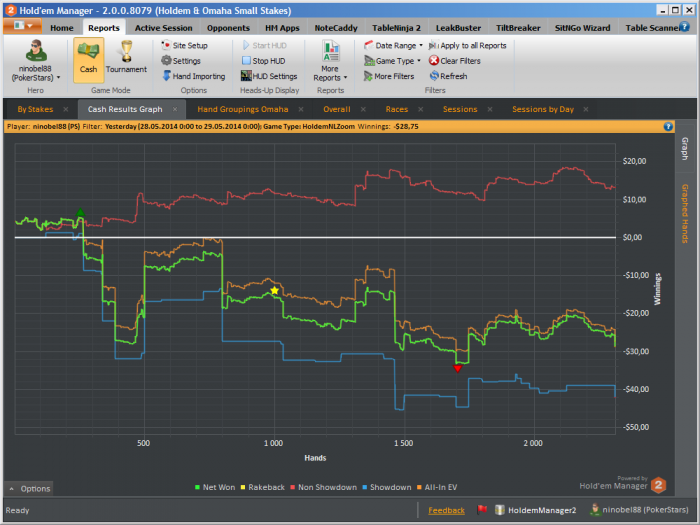Switch to Hand Groupings Omaha report
Viewport: 700px width, 525px height.
242,109
